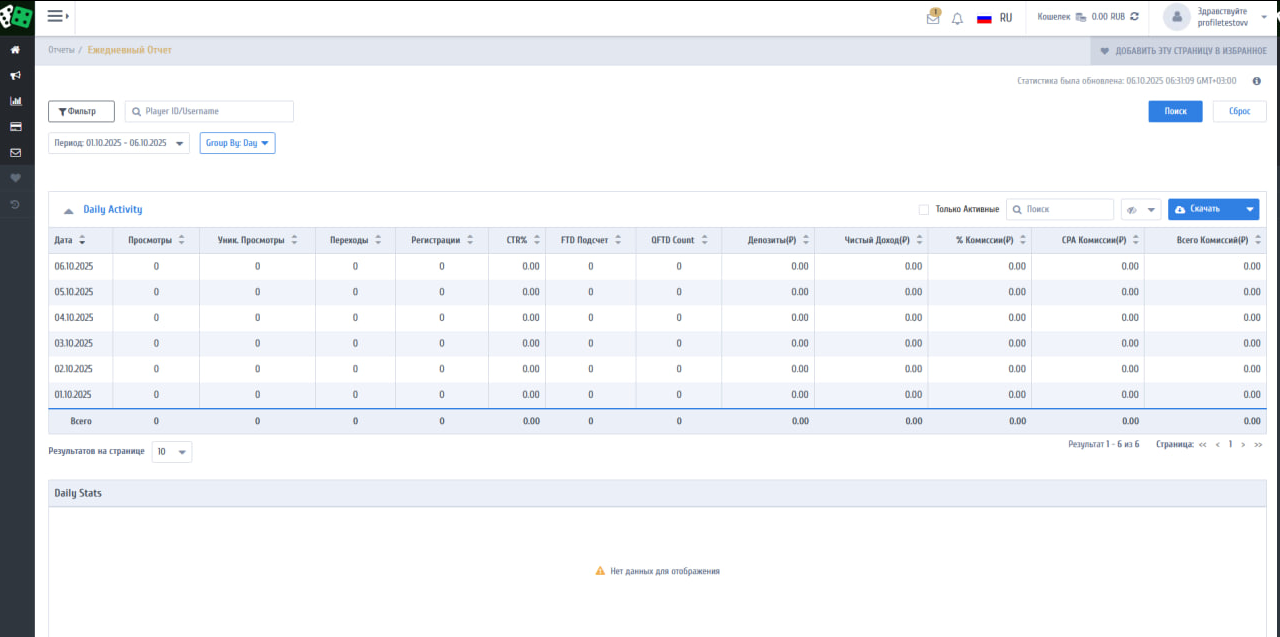Enable the Только Активные checkbox
The image size is (1280, 637).
924,209
